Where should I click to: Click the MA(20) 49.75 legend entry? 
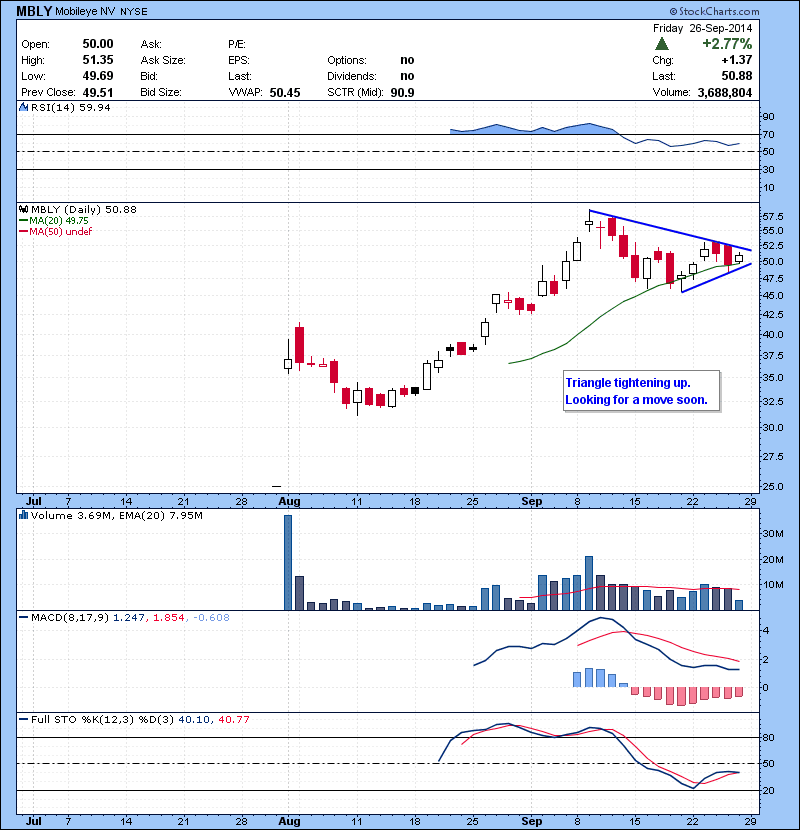(x=54, y=221)
